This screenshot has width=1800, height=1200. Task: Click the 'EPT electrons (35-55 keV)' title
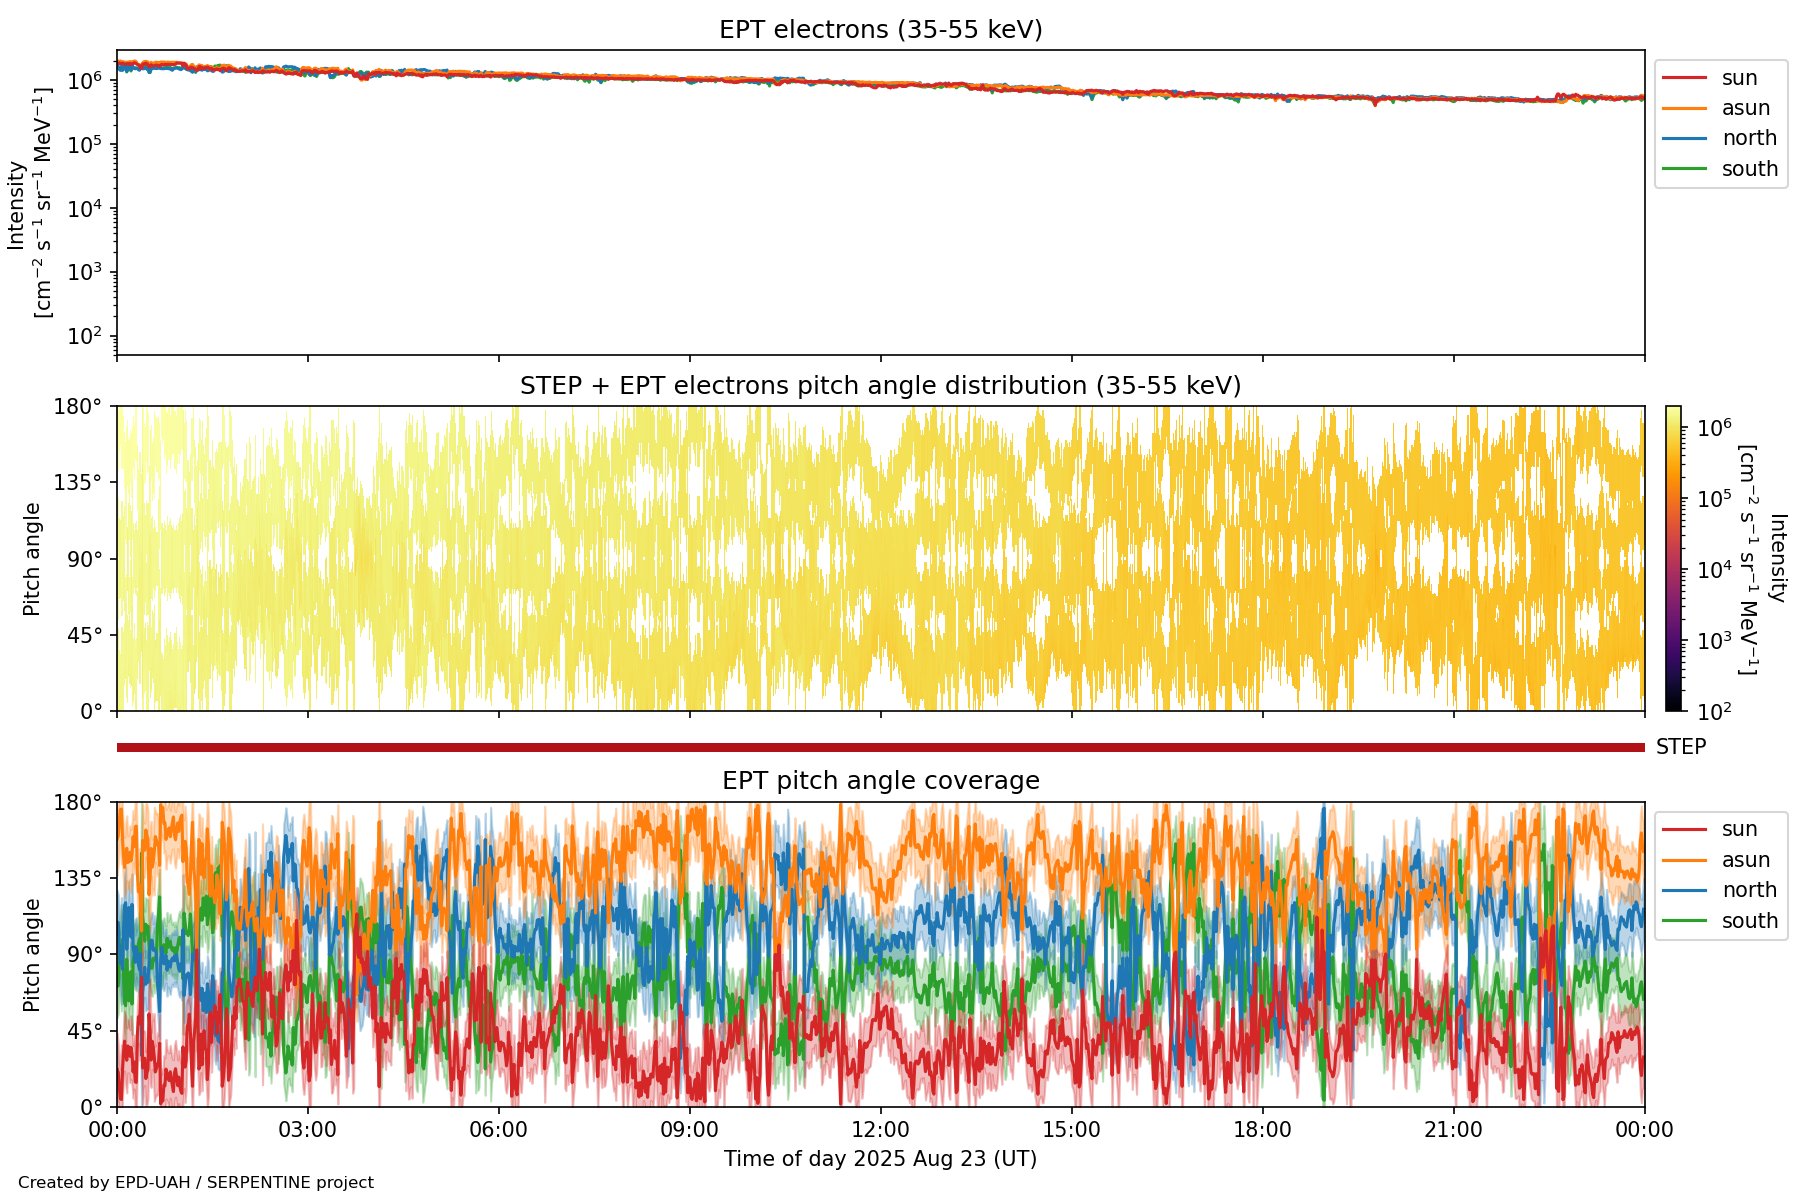tap(880, 30)
